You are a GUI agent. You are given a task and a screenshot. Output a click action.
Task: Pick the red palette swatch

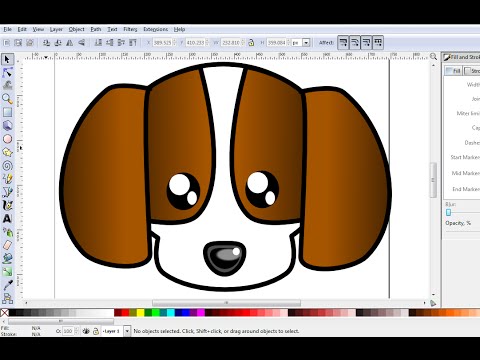(x=125, y=313)
